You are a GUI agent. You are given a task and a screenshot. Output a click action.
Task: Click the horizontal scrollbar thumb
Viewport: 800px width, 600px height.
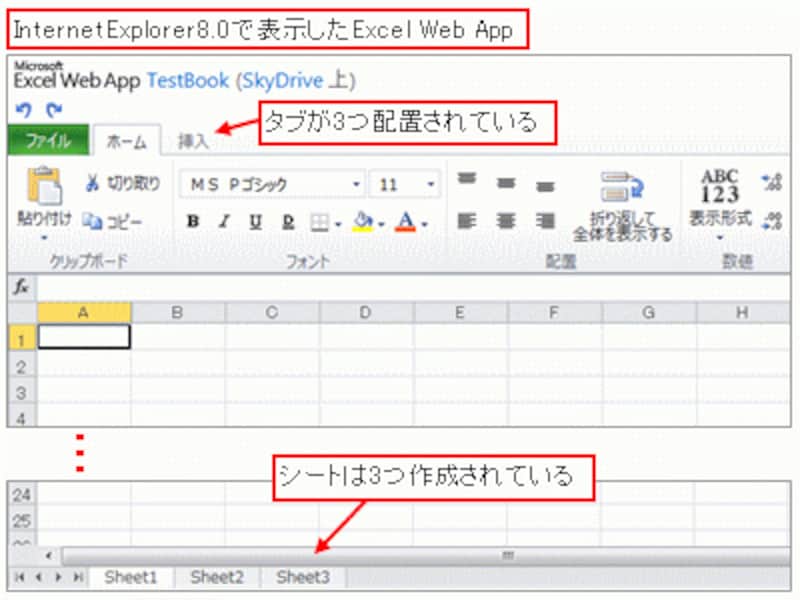pyautogui.click(x=427, y=556)
